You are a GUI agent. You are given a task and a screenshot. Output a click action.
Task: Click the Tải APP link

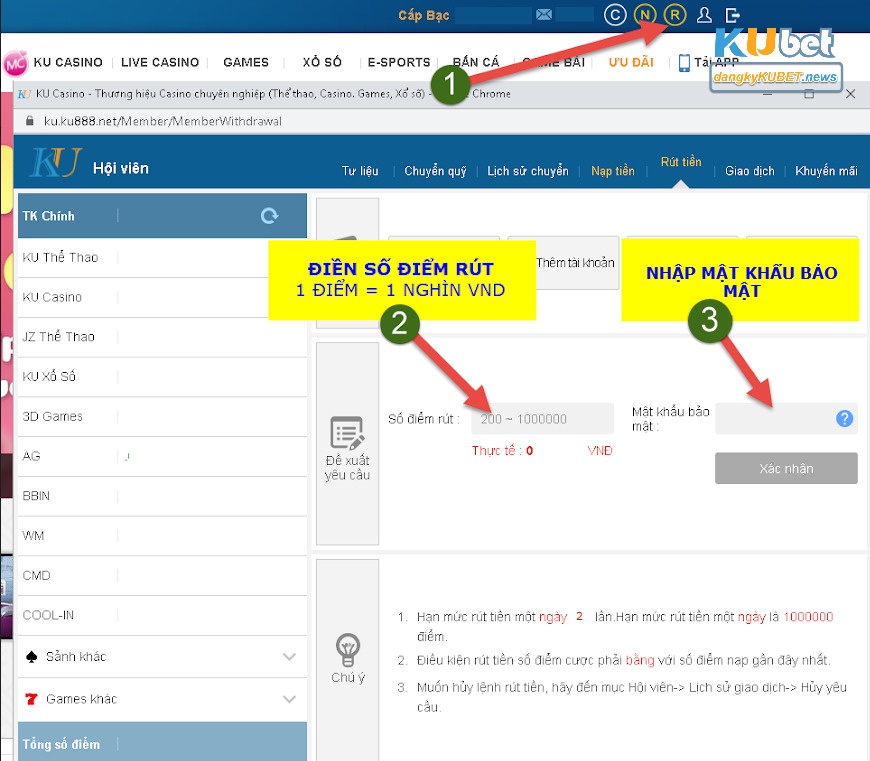(716, 62)
